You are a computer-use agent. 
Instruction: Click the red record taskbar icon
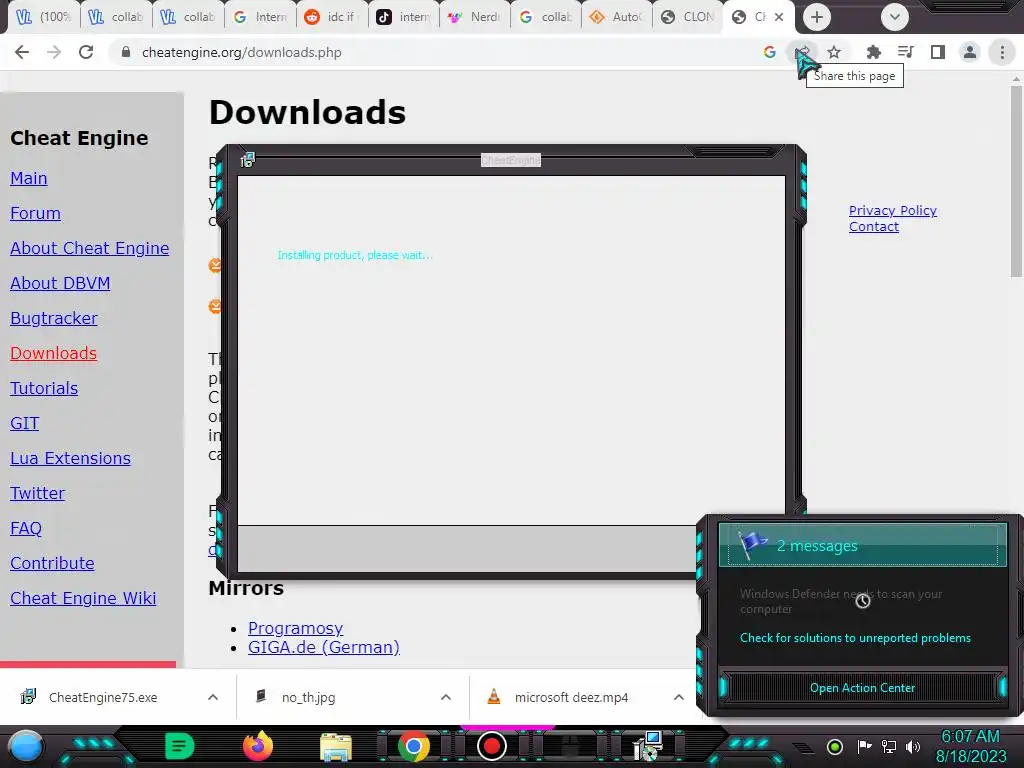coord(492,746)
